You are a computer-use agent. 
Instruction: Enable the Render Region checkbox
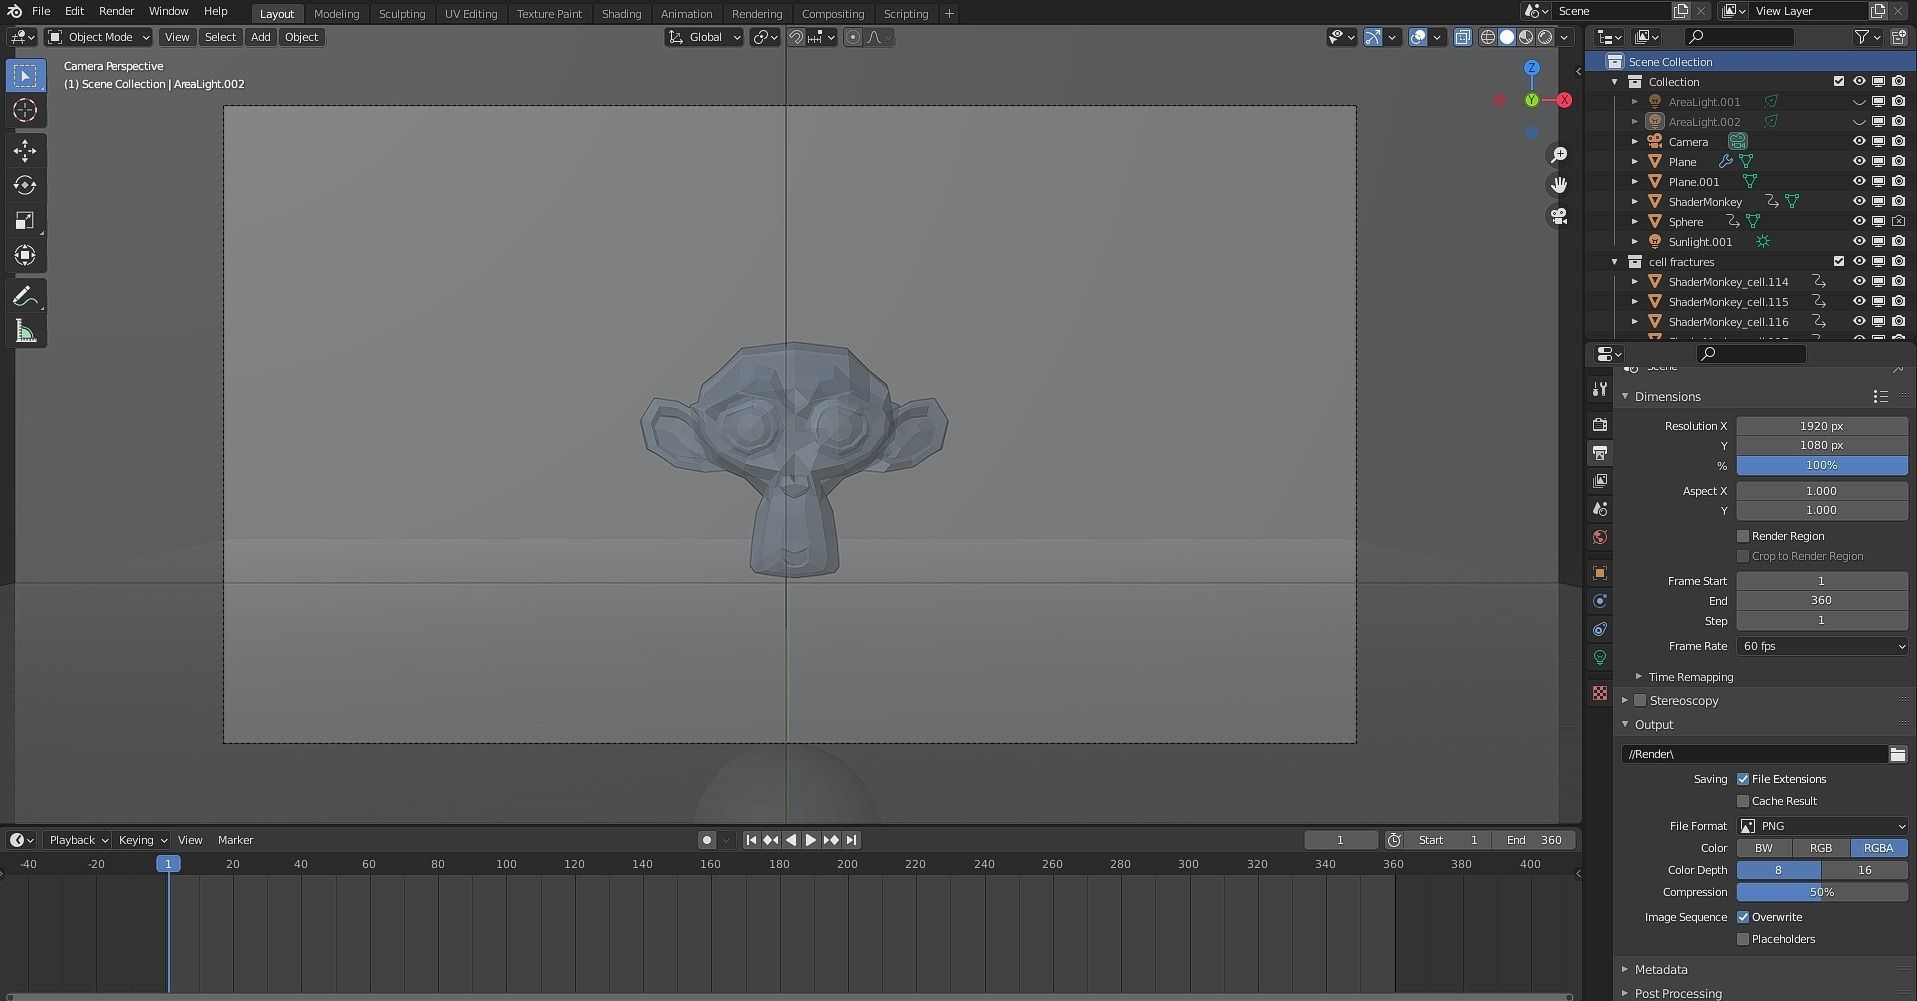[1743, 536]
